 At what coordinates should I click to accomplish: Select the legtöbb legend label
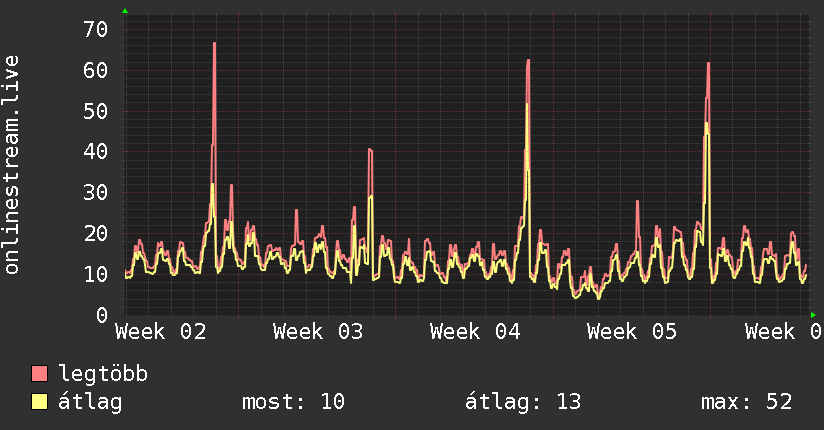pyautogui.click(x=104, y=374)
